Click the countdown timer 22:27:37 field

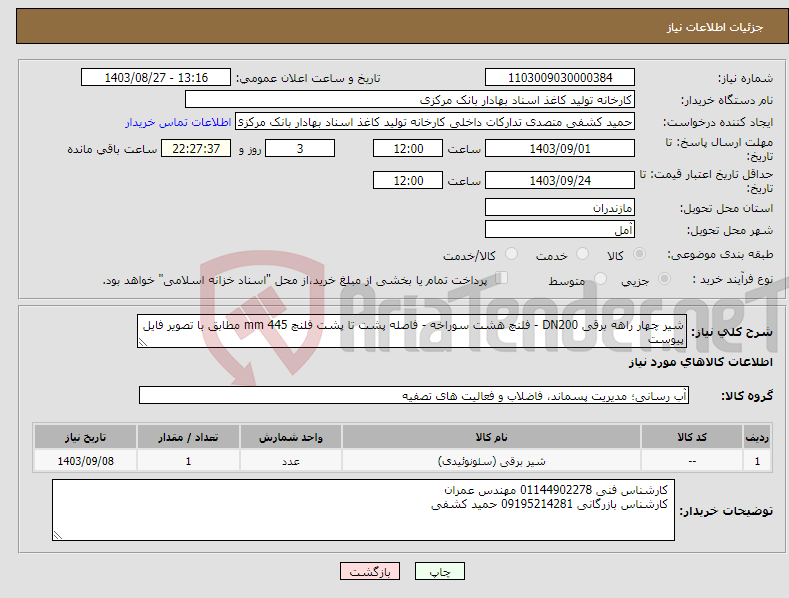(196, 148)
